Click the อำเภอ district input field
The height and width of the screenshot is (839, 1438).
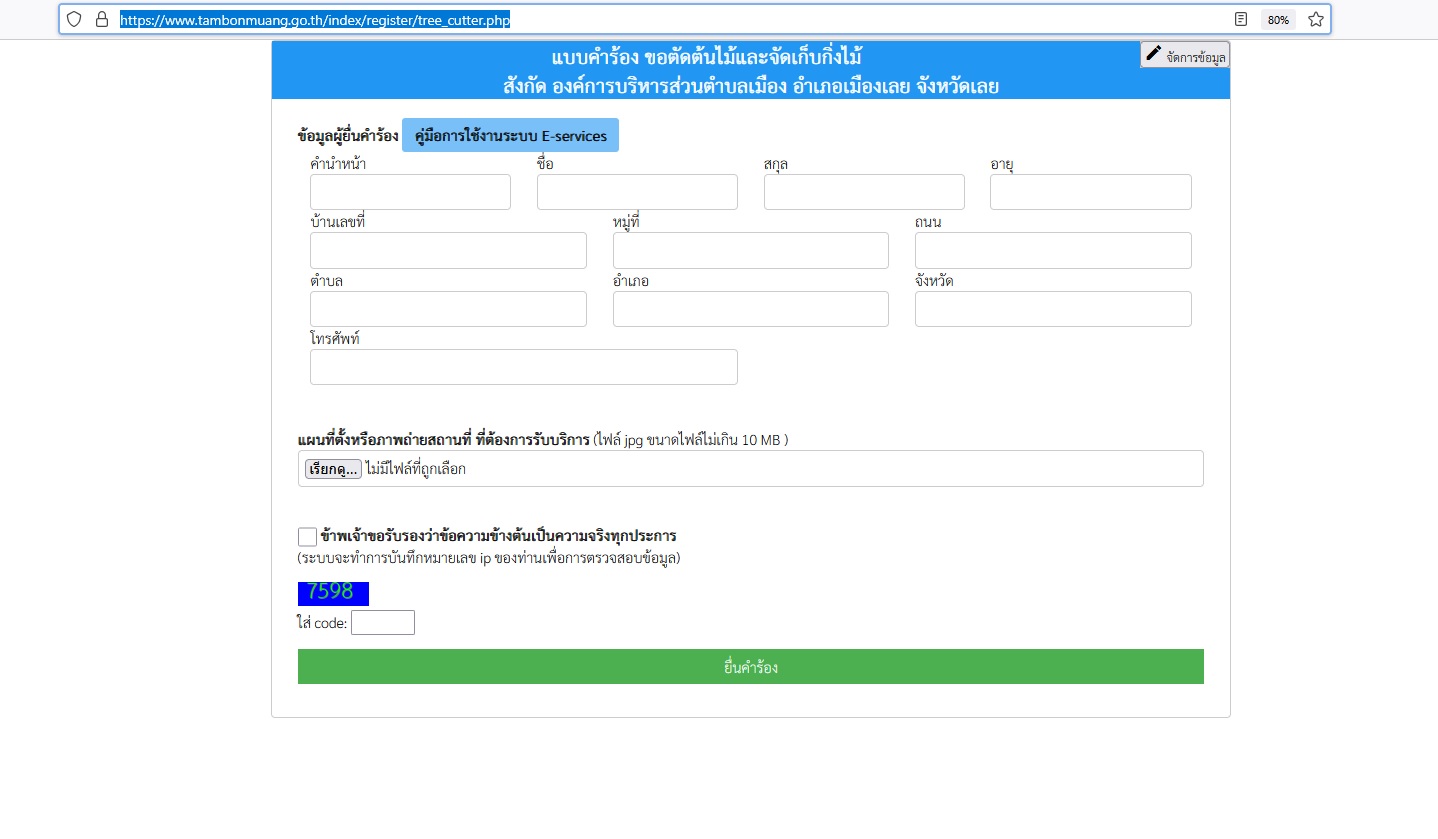tap(751, 309)
